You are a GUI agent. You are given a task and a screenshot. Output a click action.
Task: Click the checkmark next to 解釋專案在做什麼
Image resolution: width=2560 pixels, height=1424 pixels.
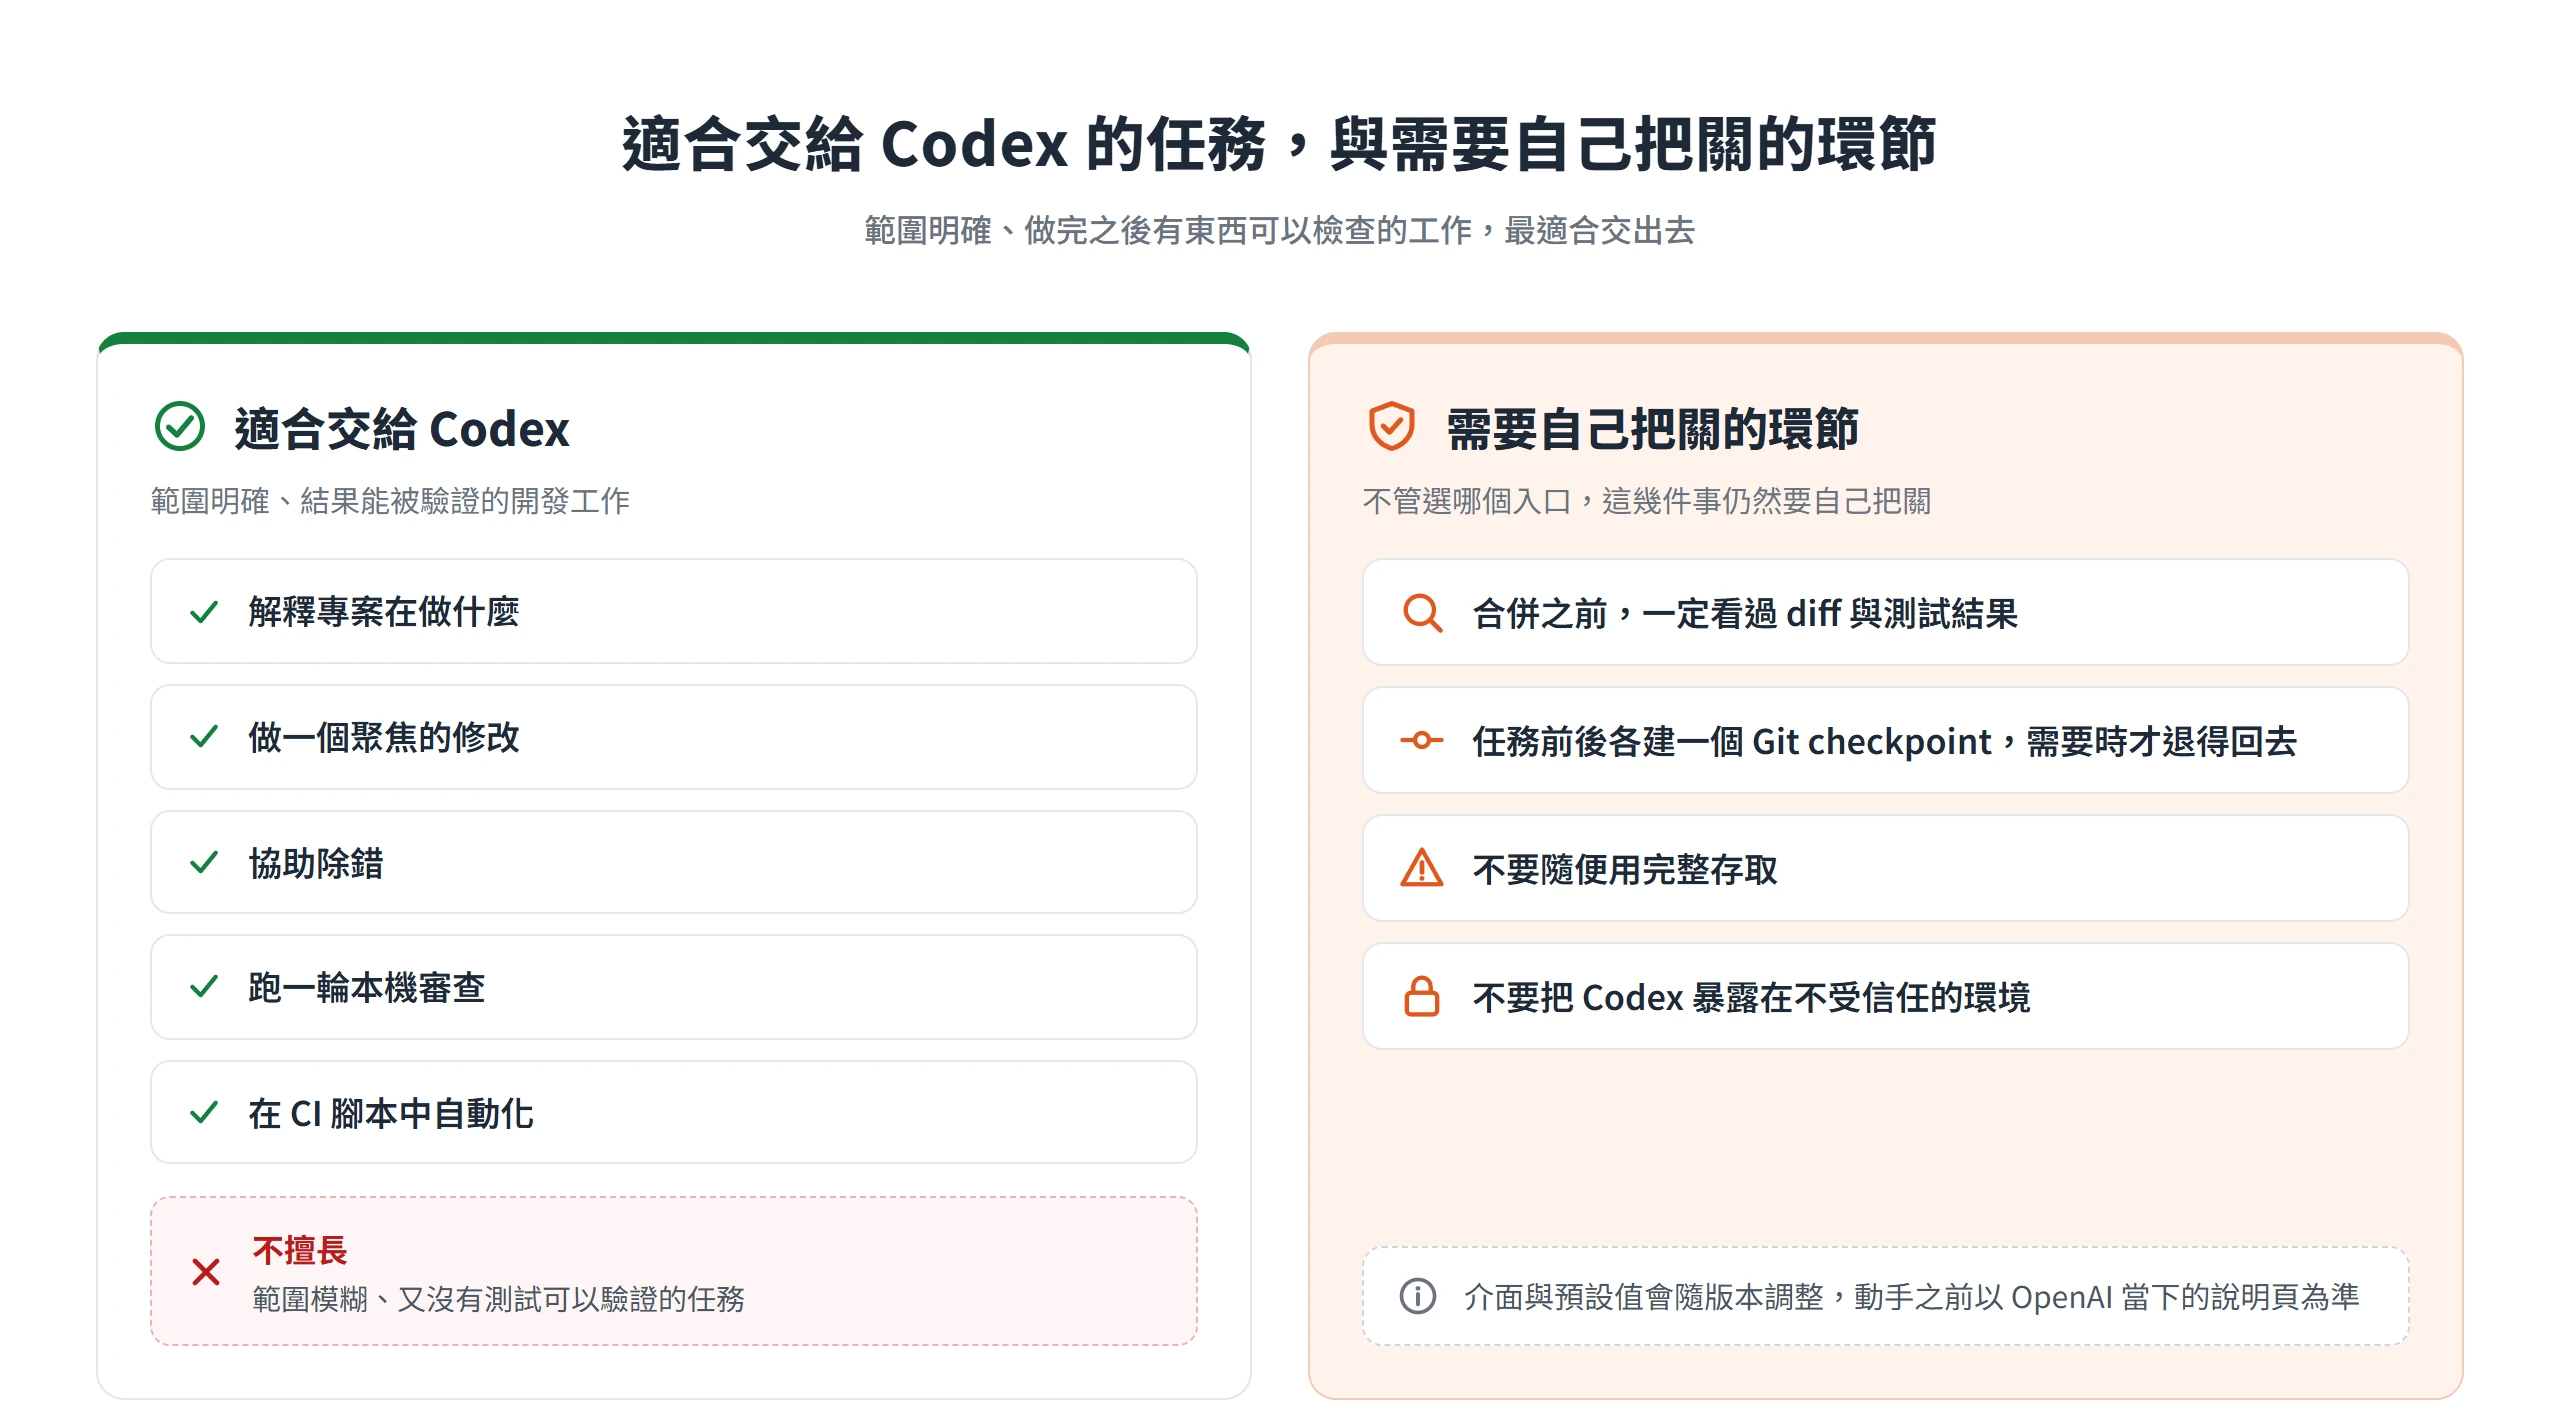point(204,612)
